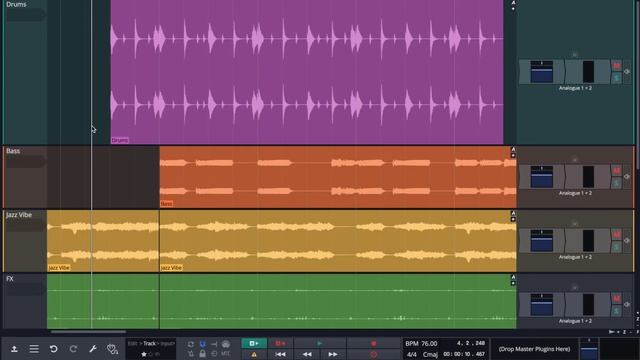Toggle the click track icon beside punch

click(x=225, y=344)
